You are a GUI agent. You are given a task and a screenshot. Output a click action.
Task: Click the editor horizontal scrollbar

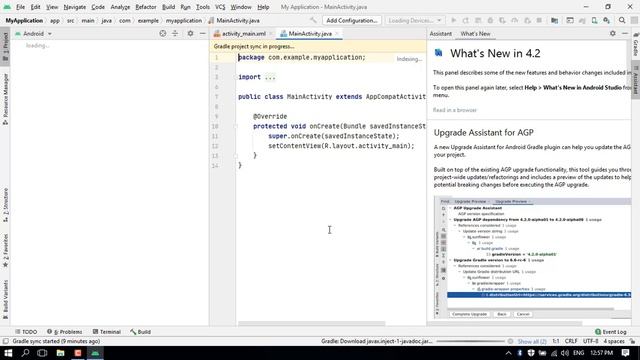[x=311, y=324]
